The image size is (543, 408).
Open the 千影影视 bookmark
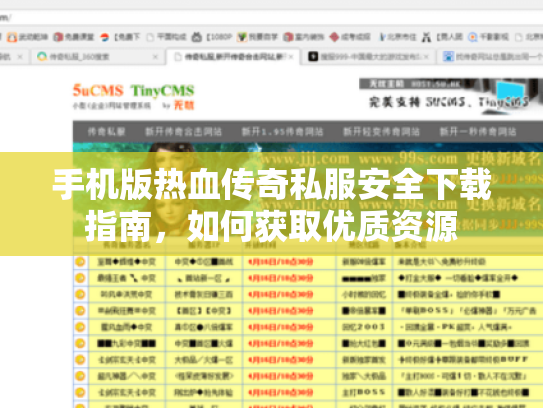tap(488, 37)
